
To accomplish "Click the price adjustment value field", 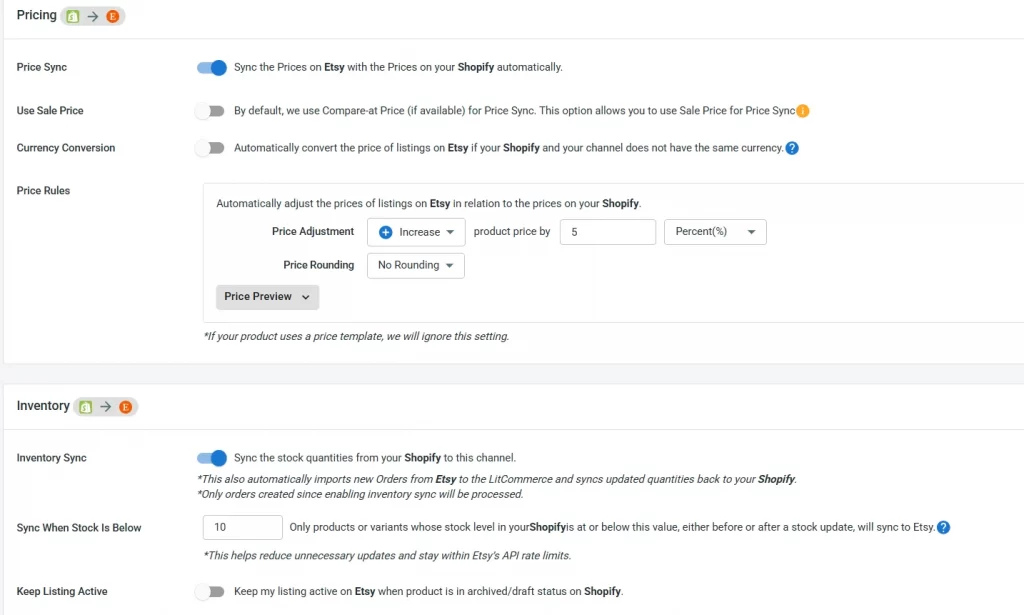I will (607, 232).
